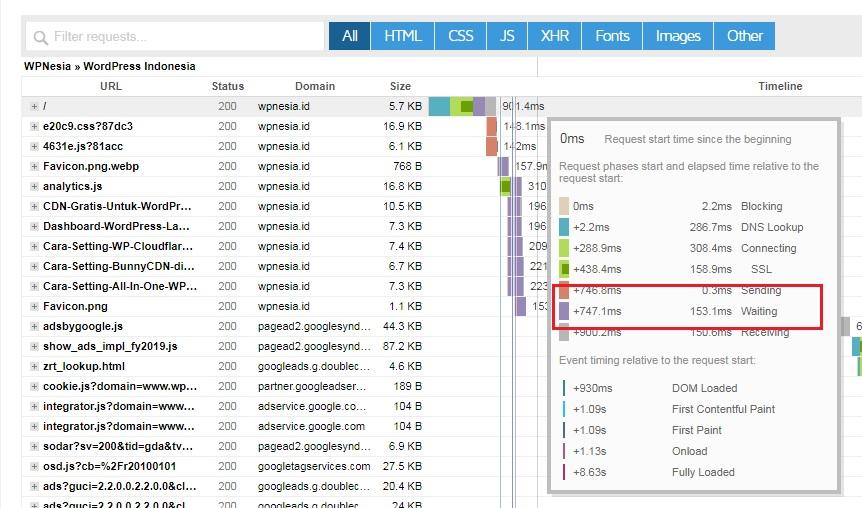
Task: Click the Waiting purple color swatch
Action: [564, 311]
